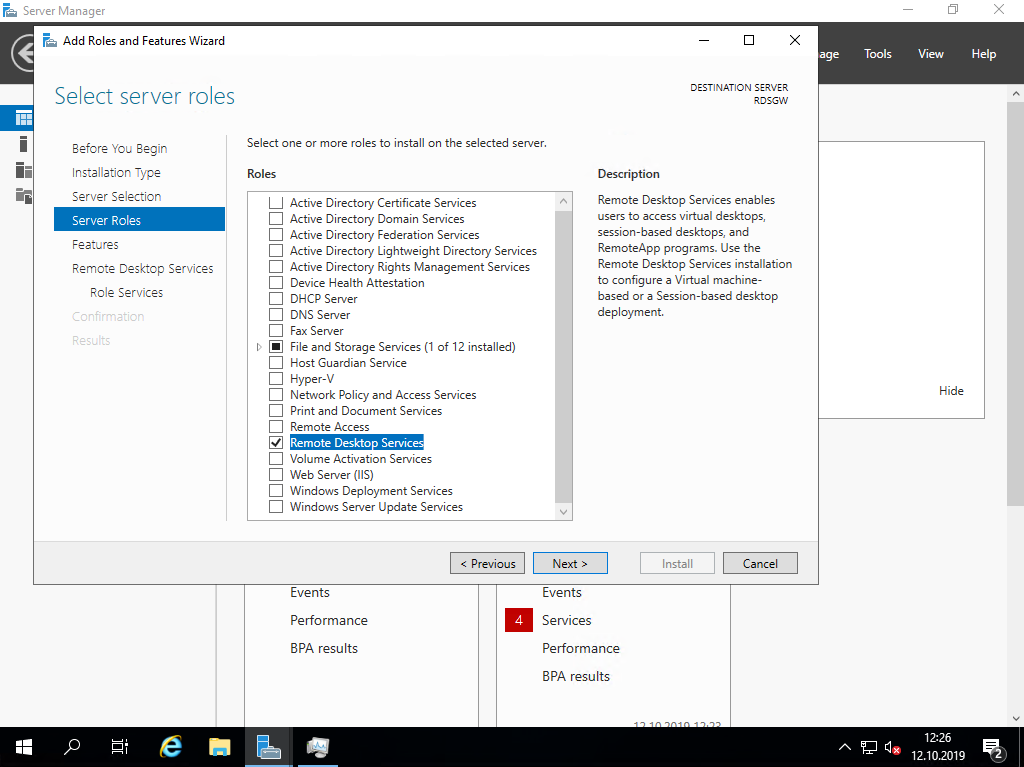This screenshot has width=1024, height=767.
Task: Click the Next button
Action: pos(570,563)
